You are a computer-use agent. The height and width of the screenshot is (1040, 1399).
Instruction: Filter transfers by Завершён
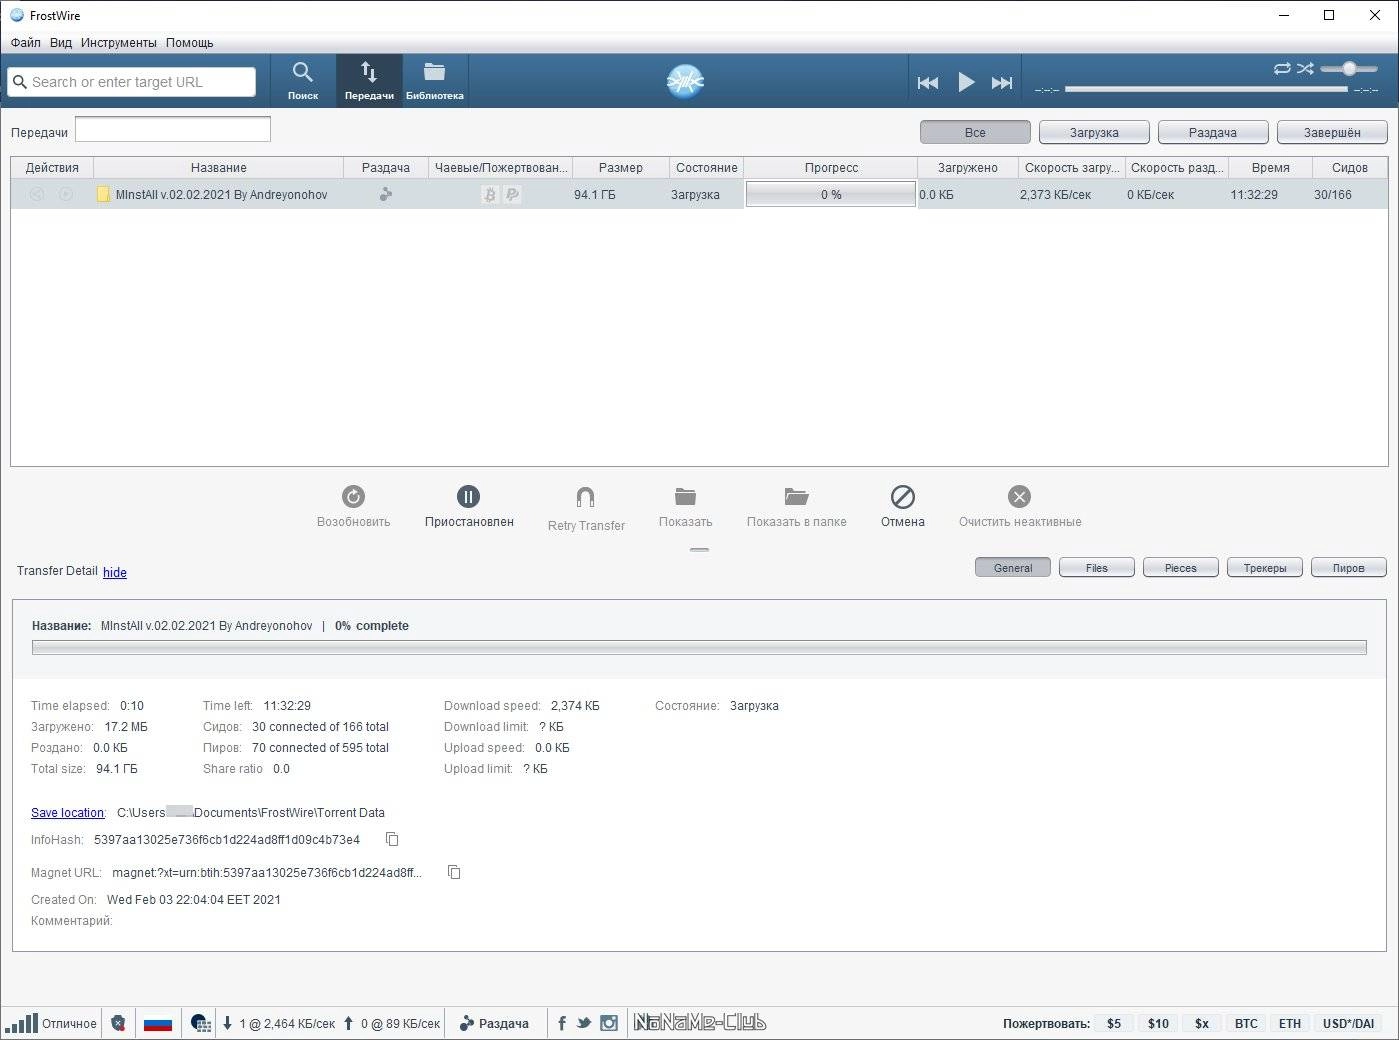[x=1332, y=132]
